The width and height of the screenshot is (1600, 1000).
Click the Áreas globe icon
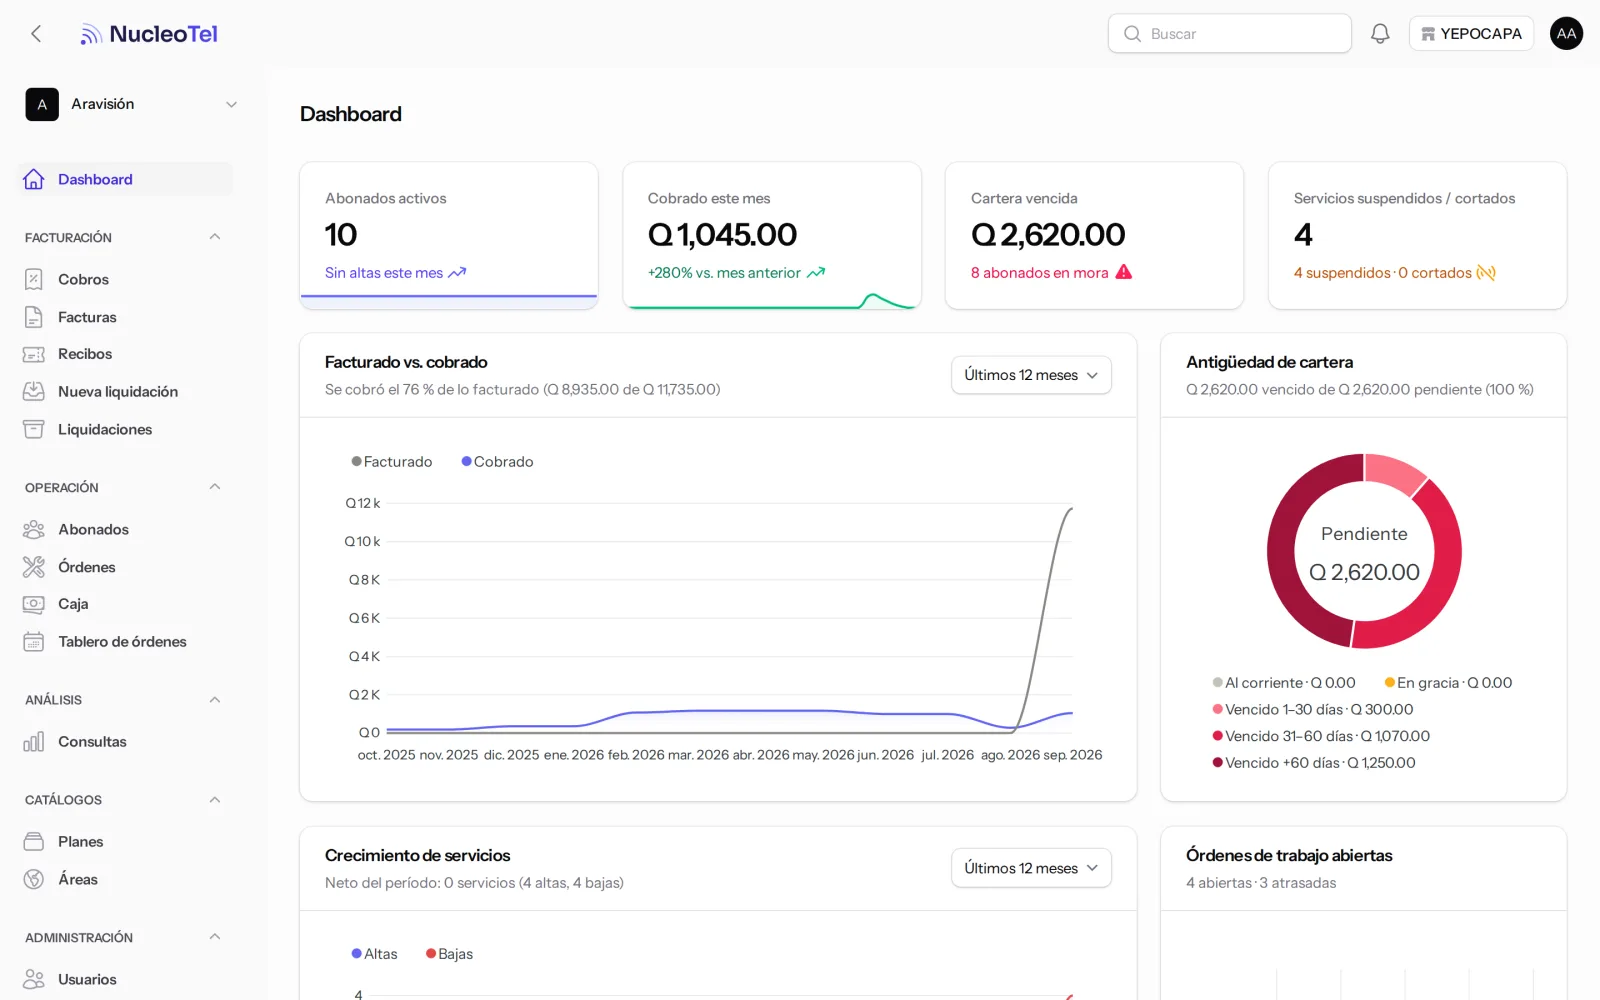point(34,879)
